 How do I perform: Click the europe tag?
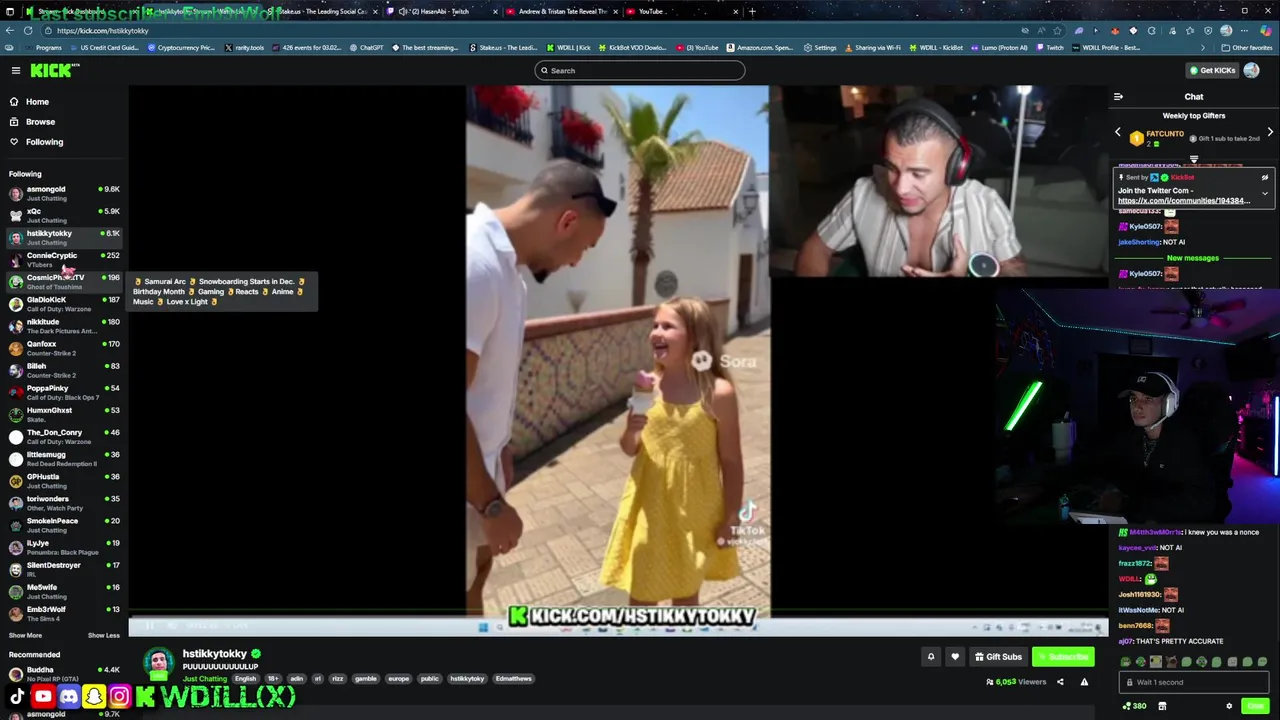398,678
